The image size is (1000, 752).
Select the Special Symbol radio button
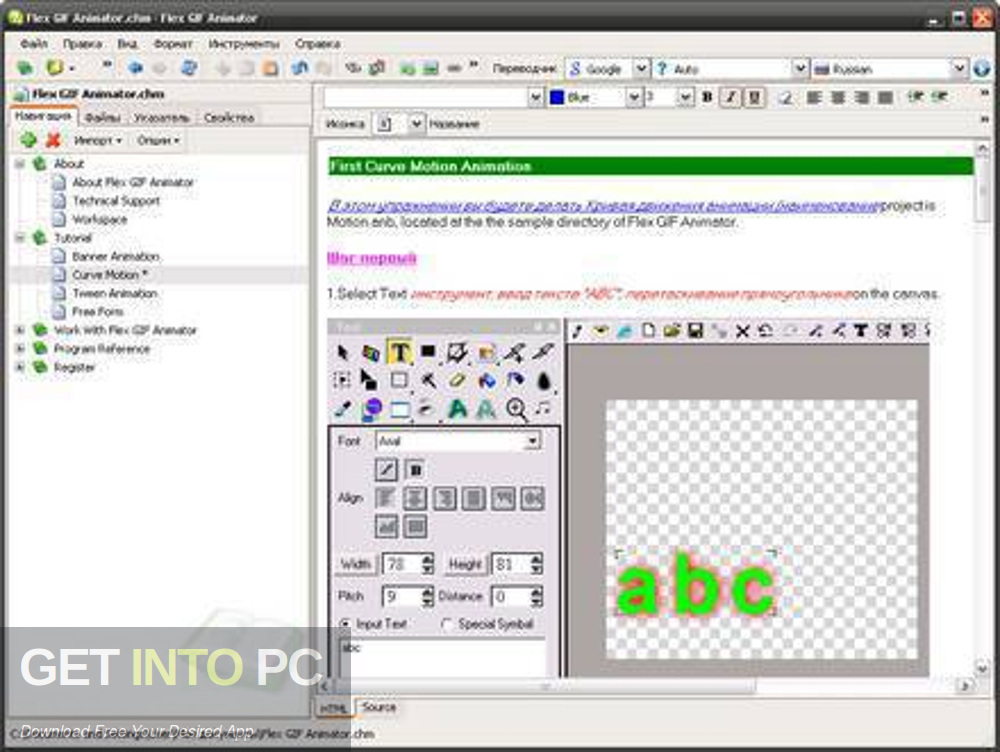(447, 624)
